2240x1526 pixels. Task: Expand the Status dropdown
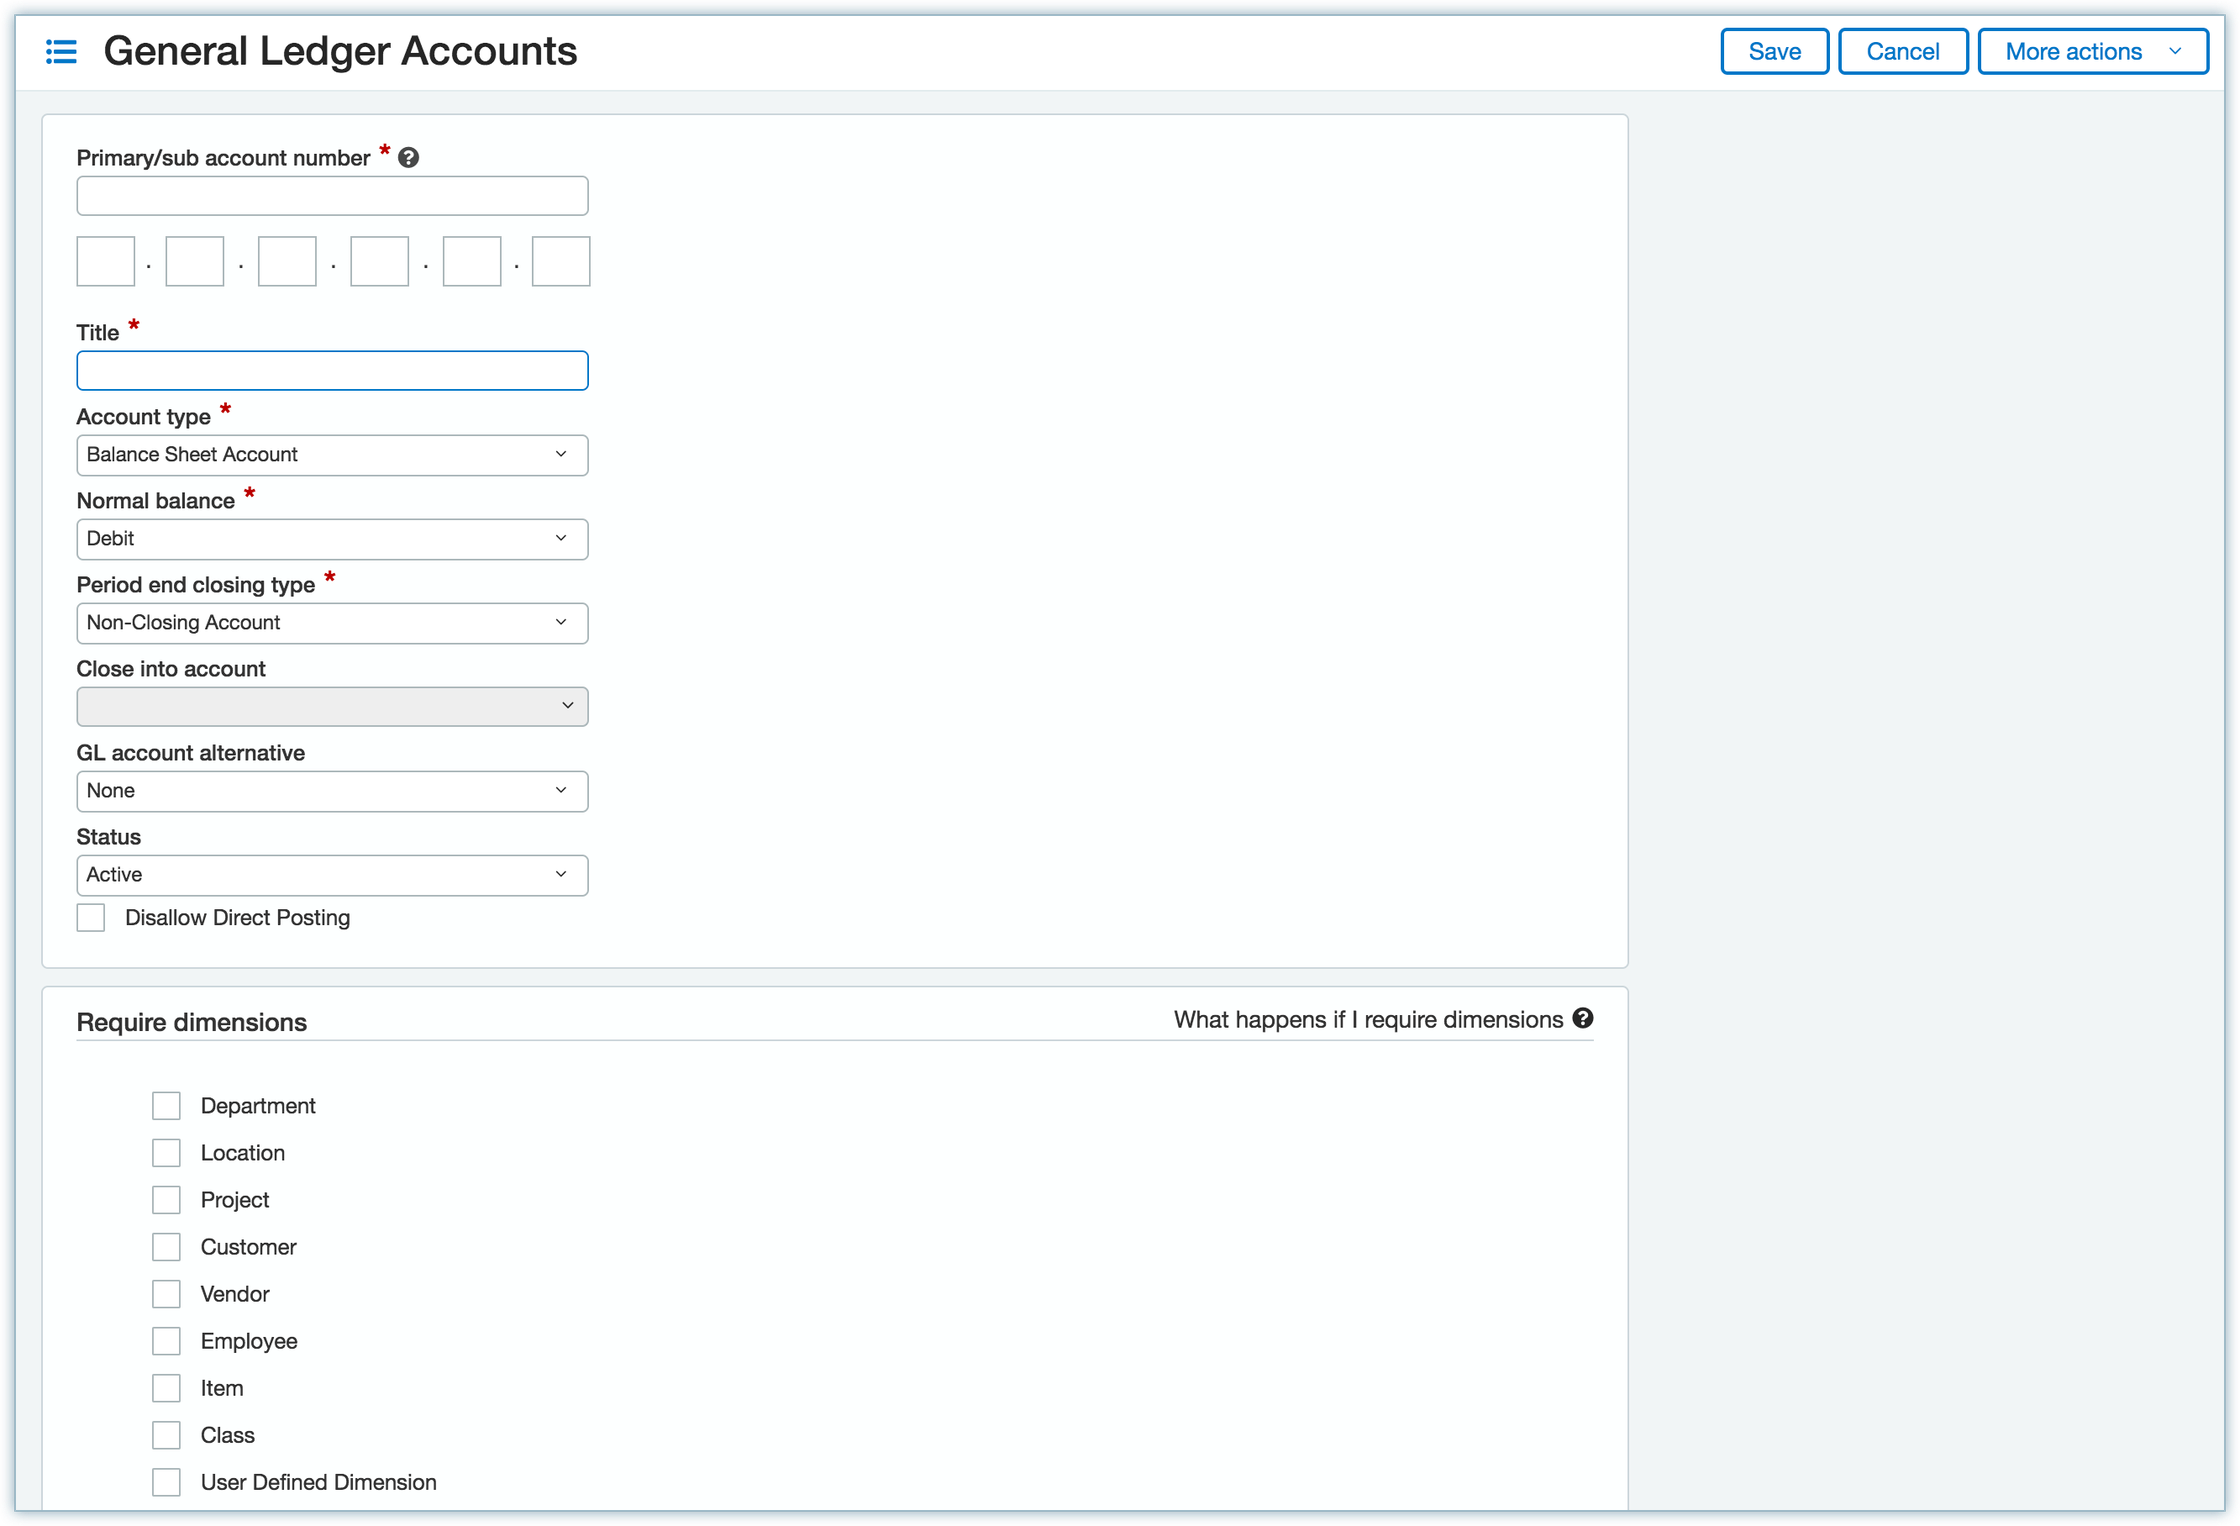click(x=331, y=875)
